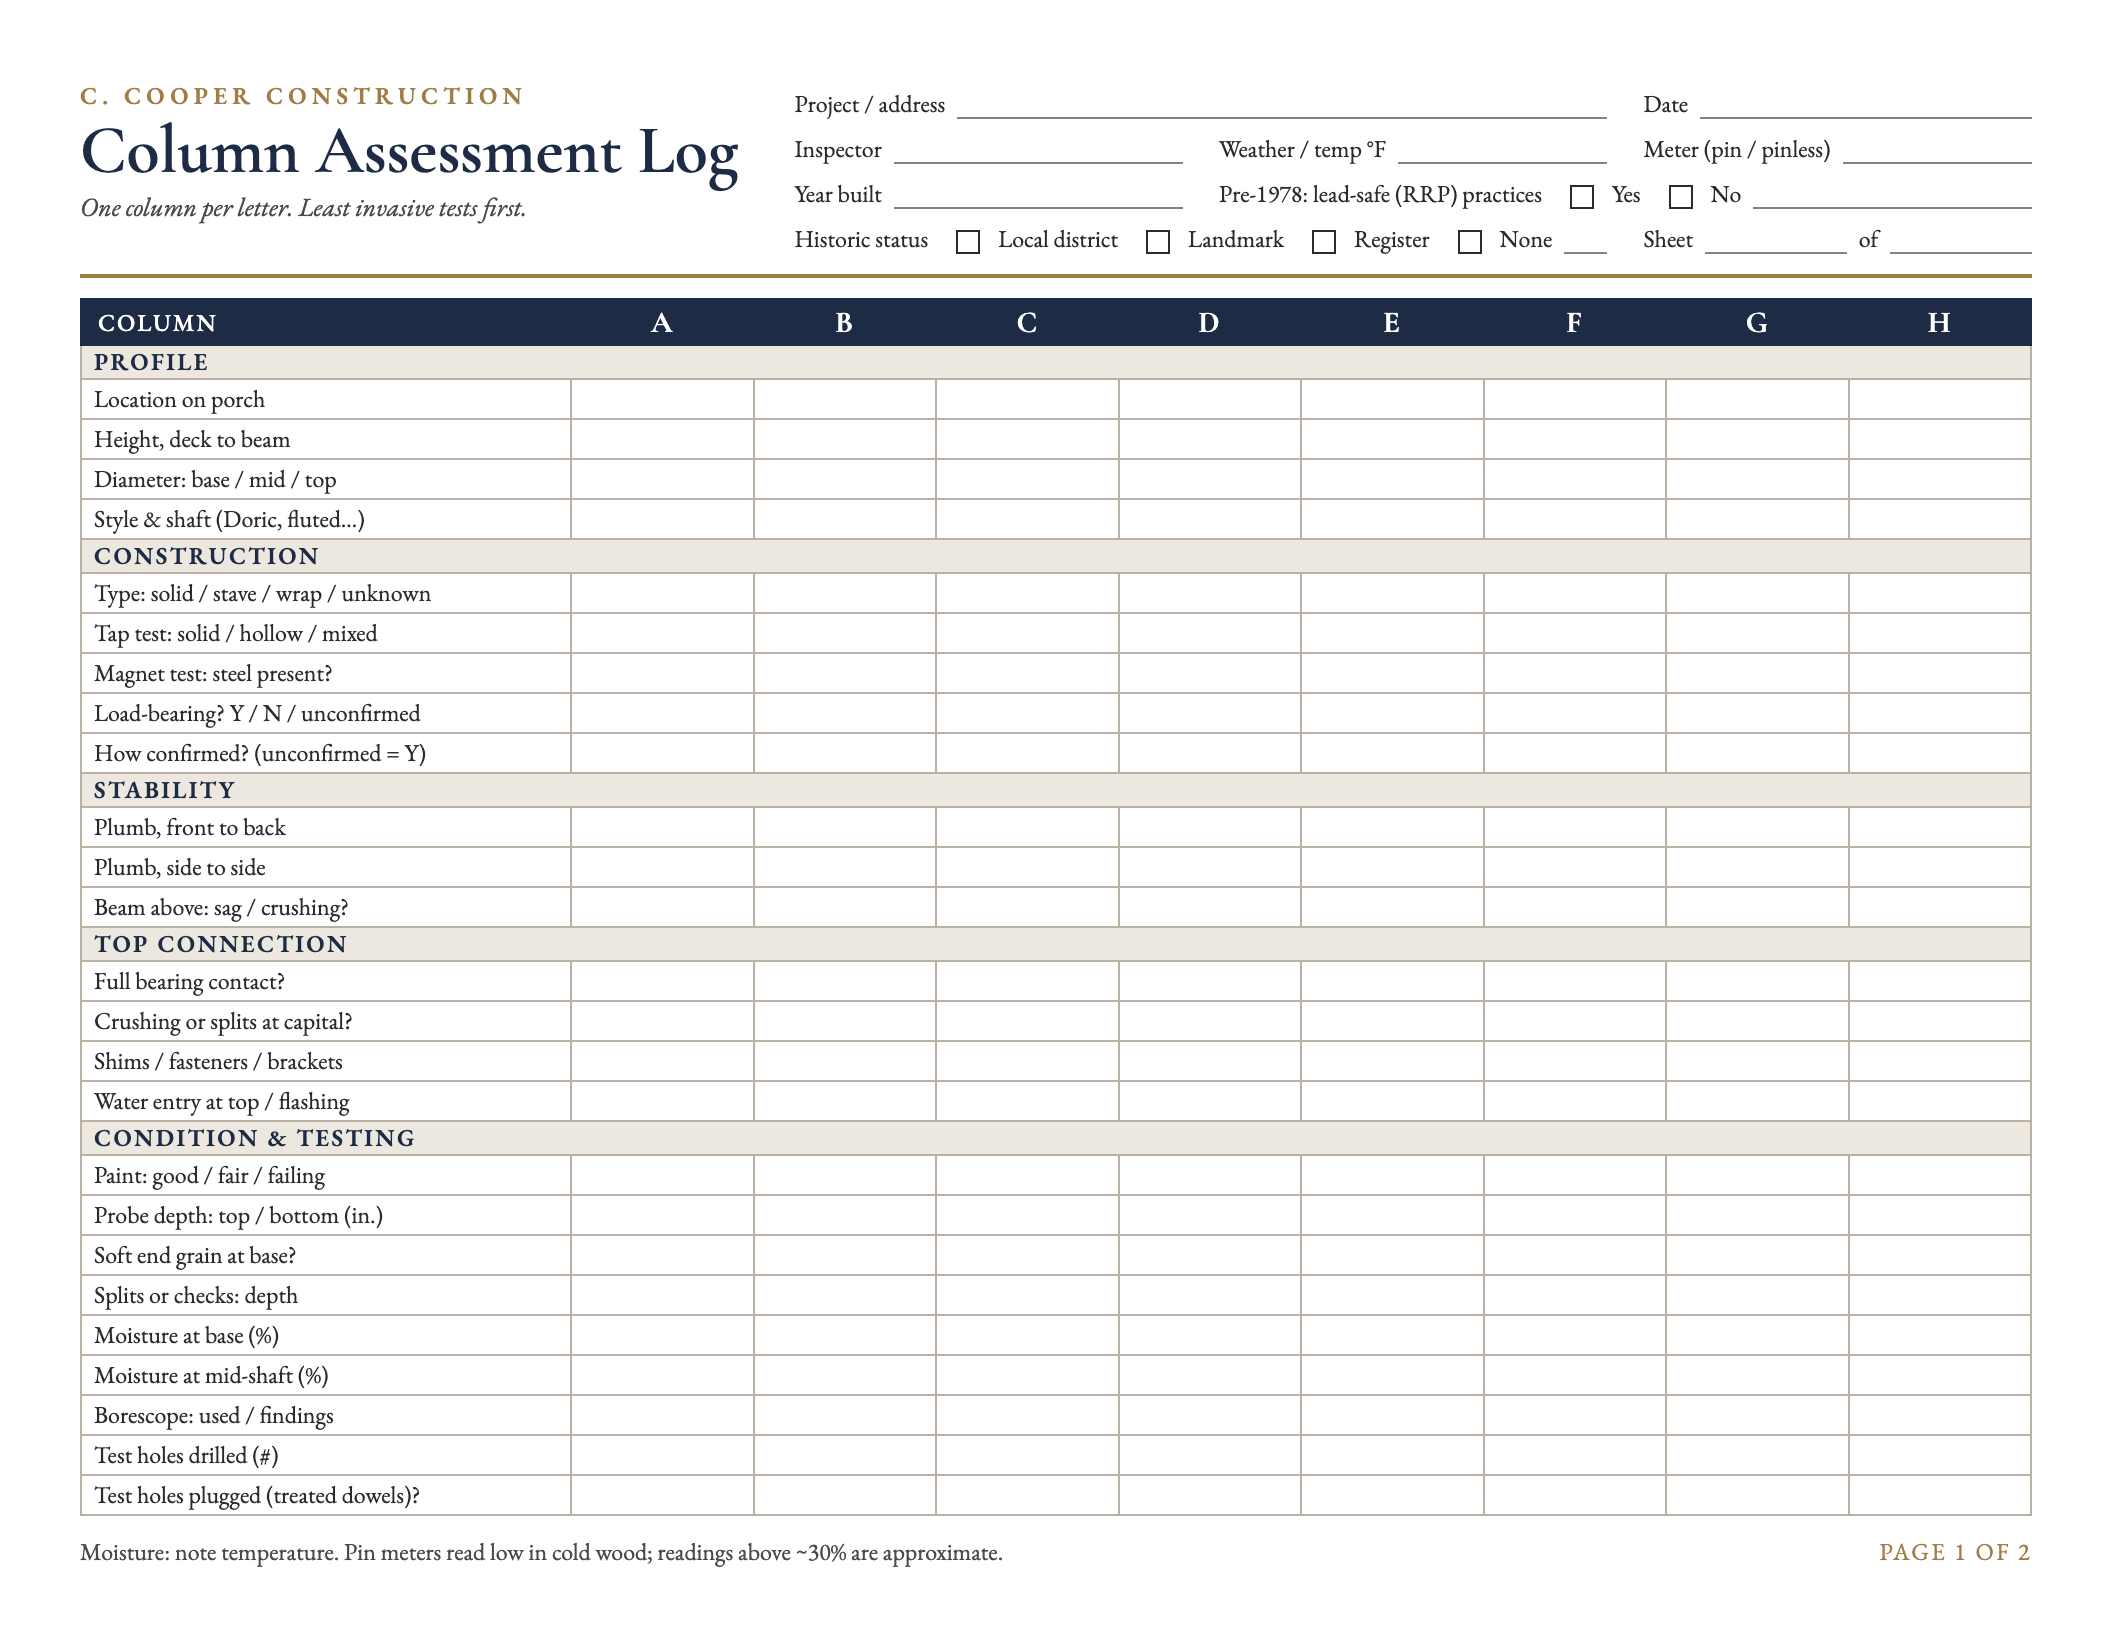Check the lead-safe practices No checkbox
Screen dimensions: 2112x1632
(1681, 197)
